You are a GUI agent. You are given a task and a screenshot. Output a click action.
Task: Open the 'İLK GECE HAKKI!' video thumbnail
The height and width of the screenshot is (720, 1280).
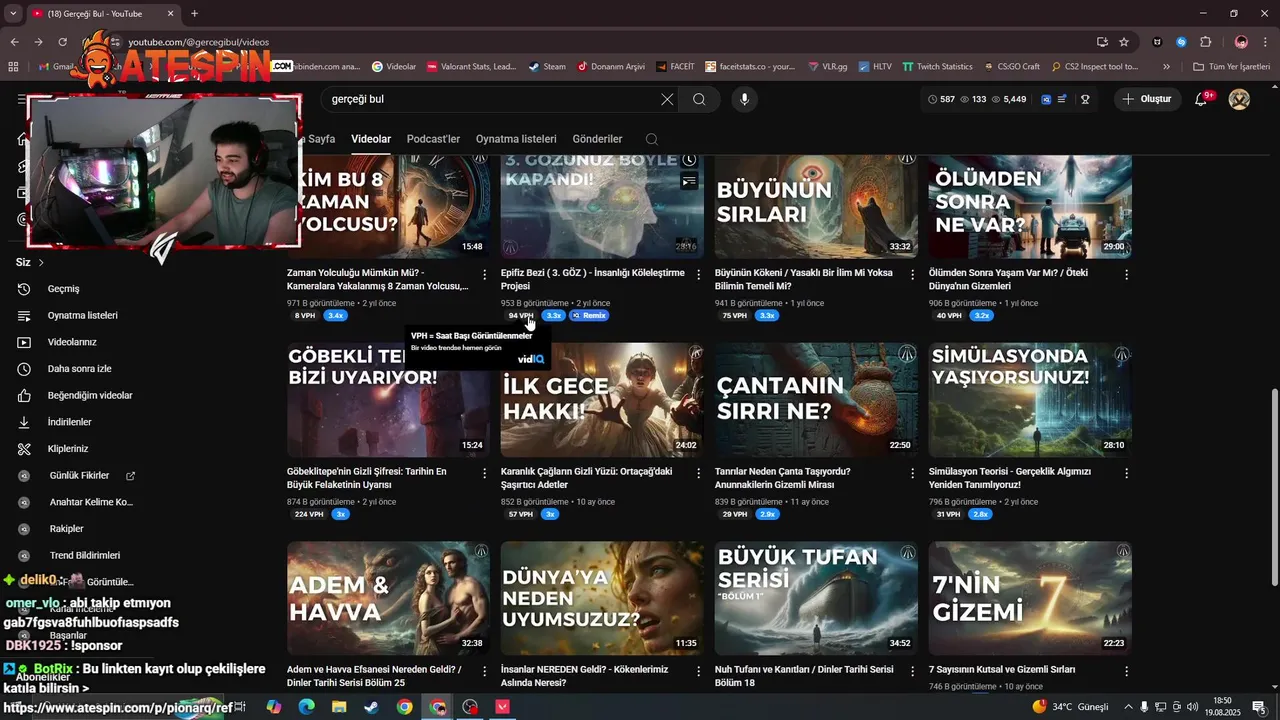[x=602, y=400]
